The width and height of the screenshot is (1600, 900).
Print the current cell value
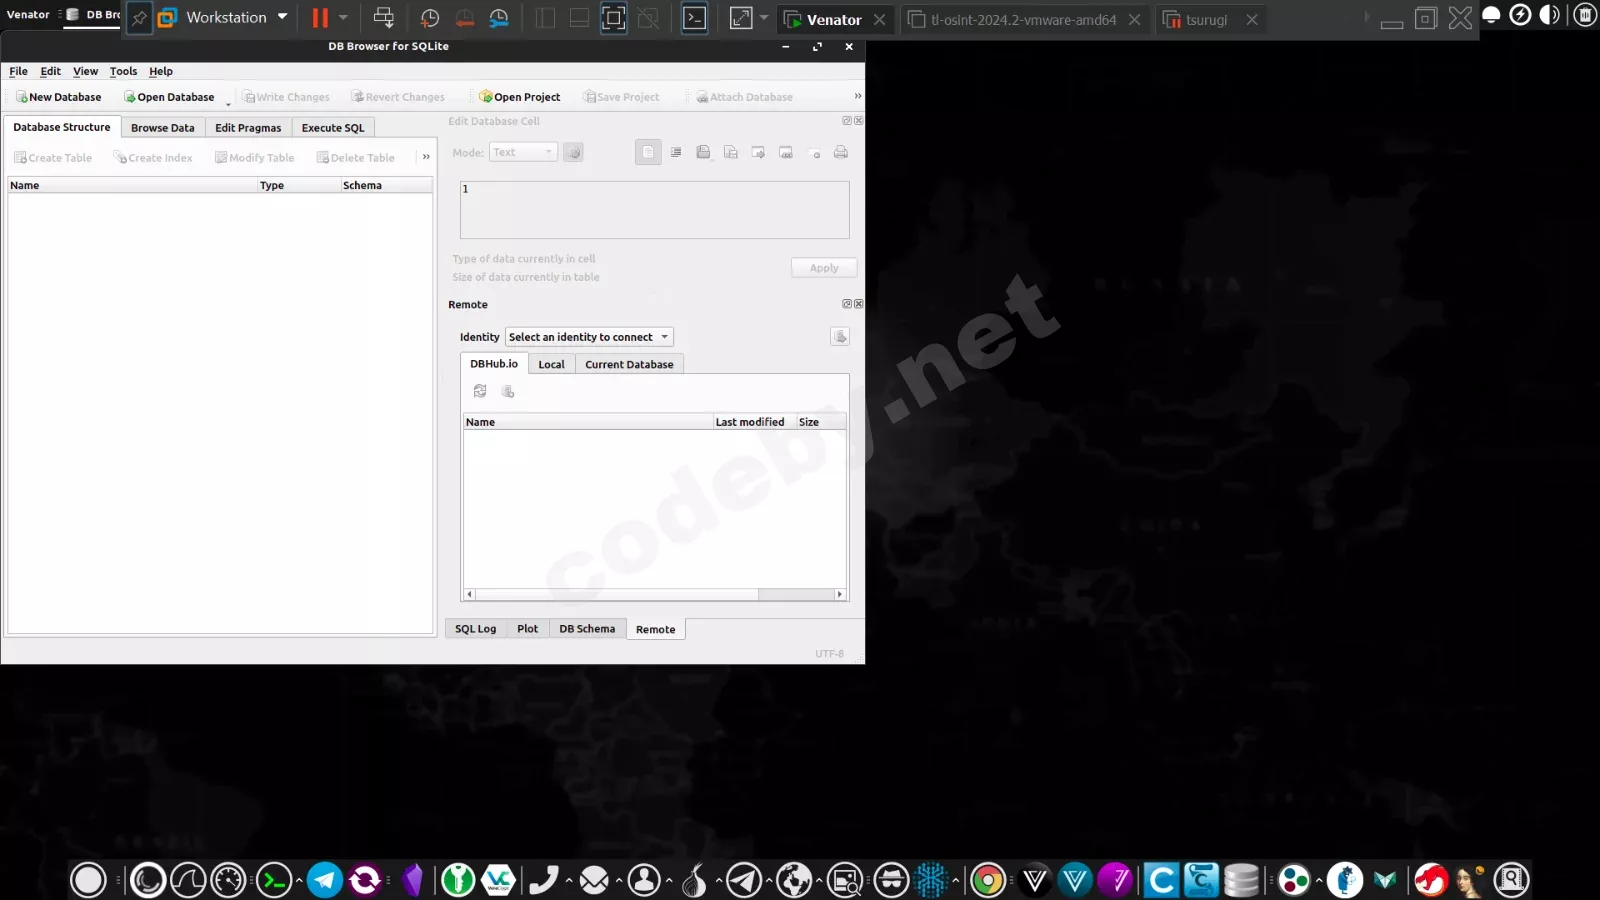840,151
